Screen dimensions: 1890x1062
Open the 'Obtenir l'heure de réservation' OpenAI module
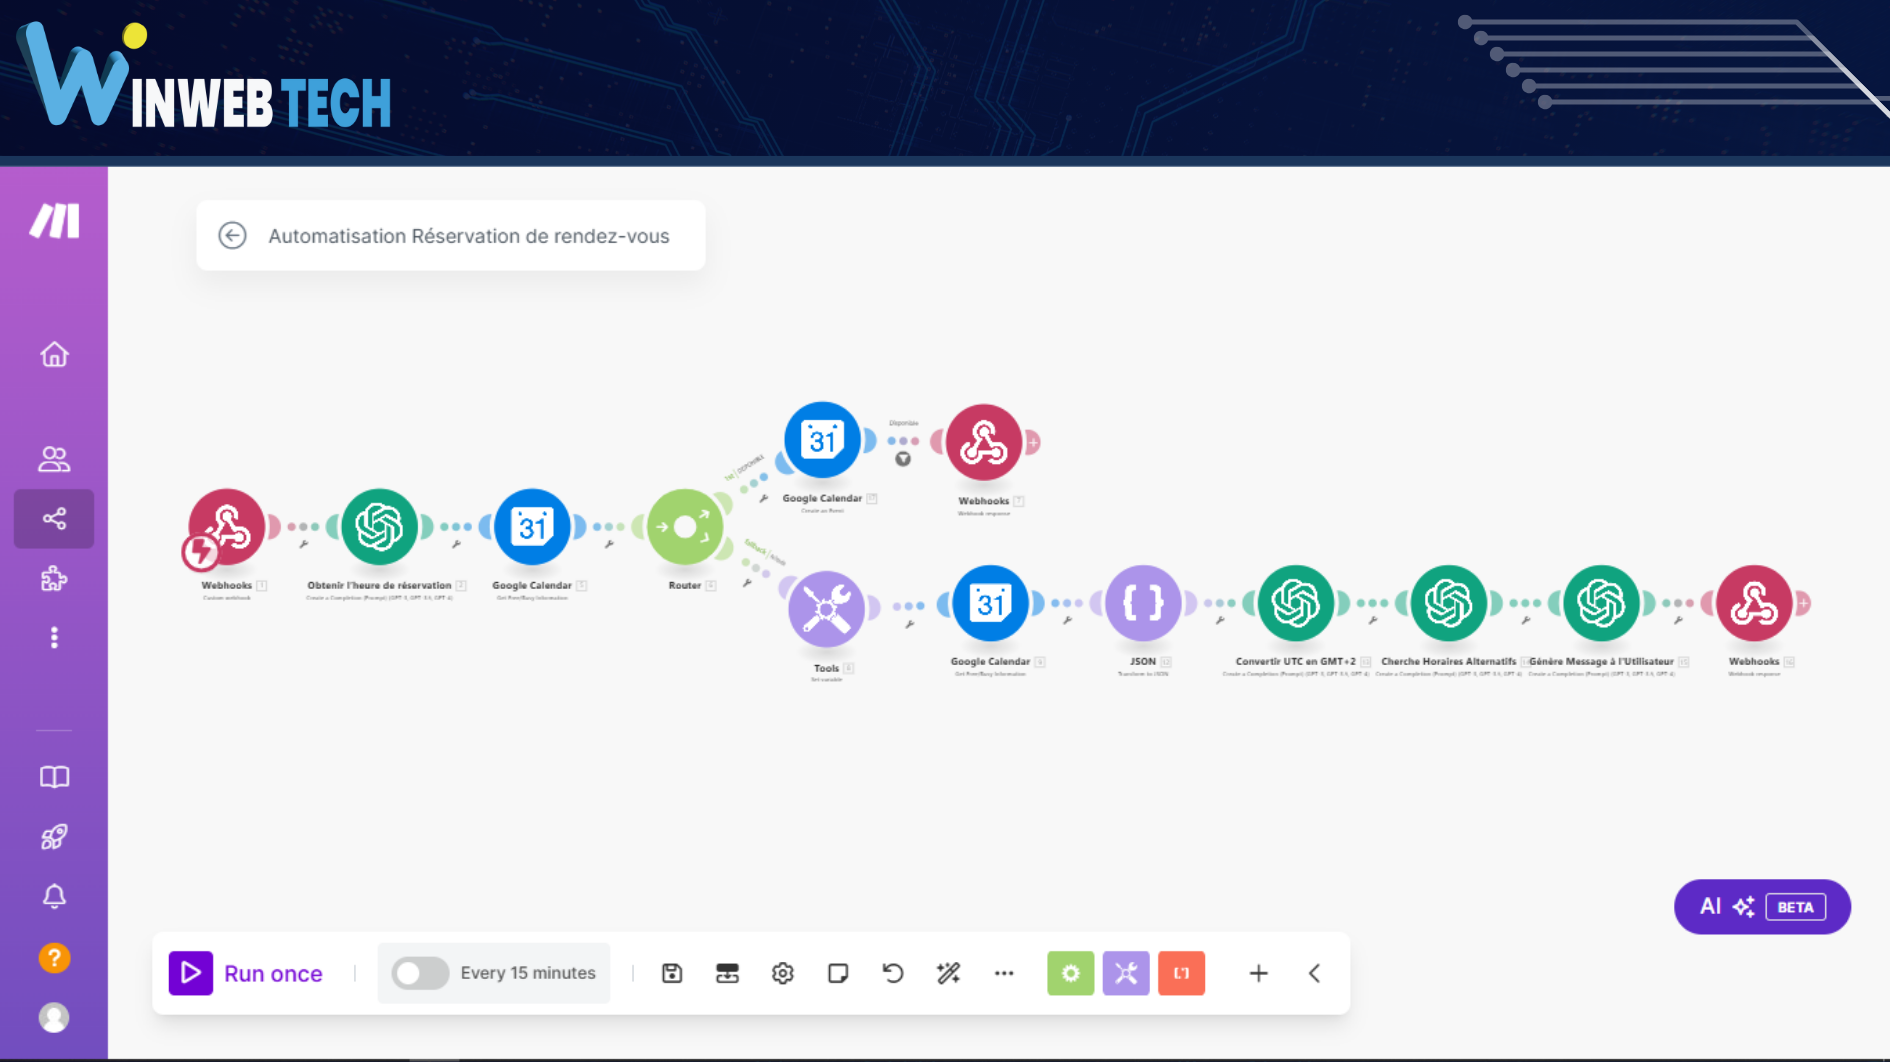379,527
